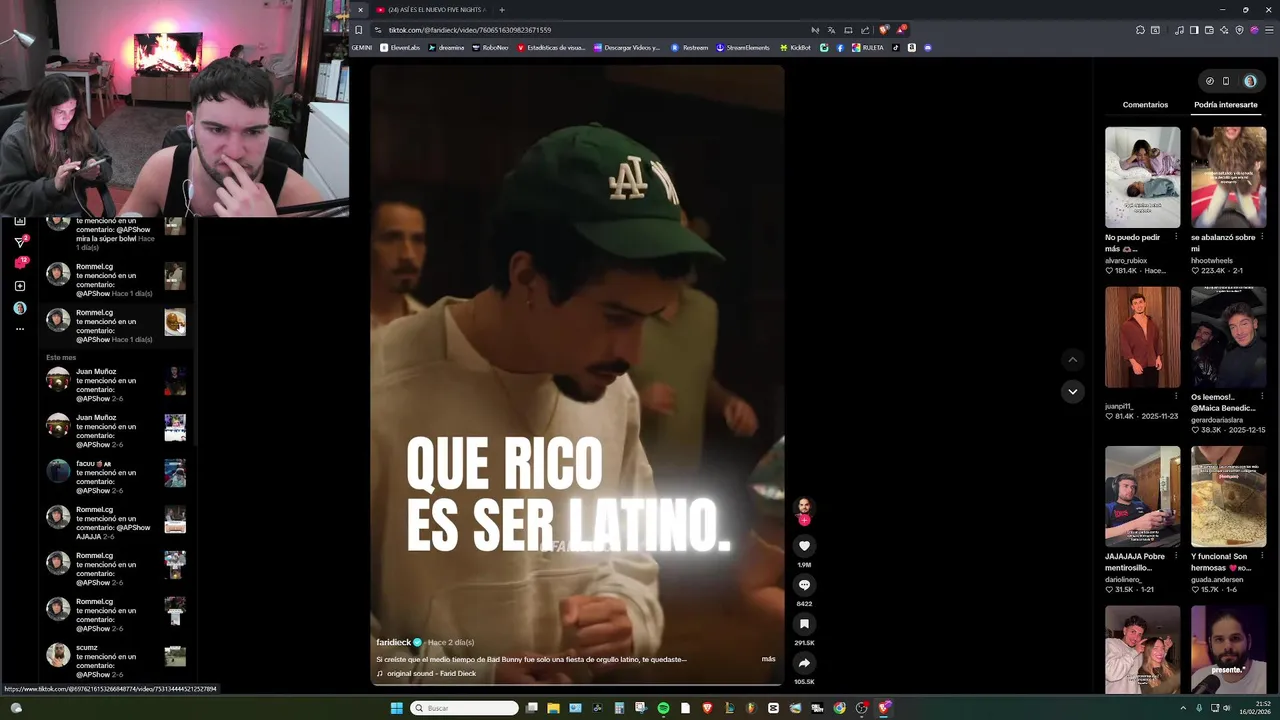This screenshot has height=720, width=1280.
Task: Open 'JAJAJAJA Pobre mentirosillo' video thumbnail
Action: point(1142,497)
